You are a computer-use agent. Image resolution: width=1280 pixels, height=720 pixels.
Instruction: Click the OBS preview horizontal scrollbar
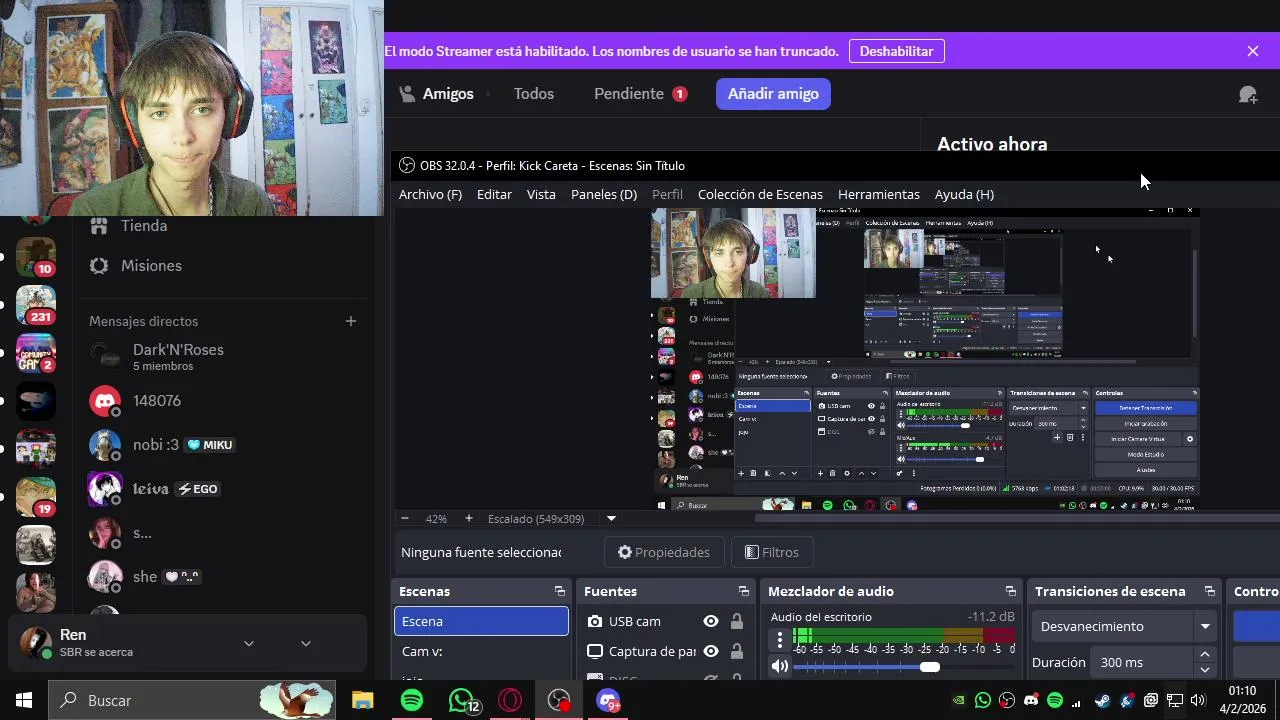coord(1017,517)
